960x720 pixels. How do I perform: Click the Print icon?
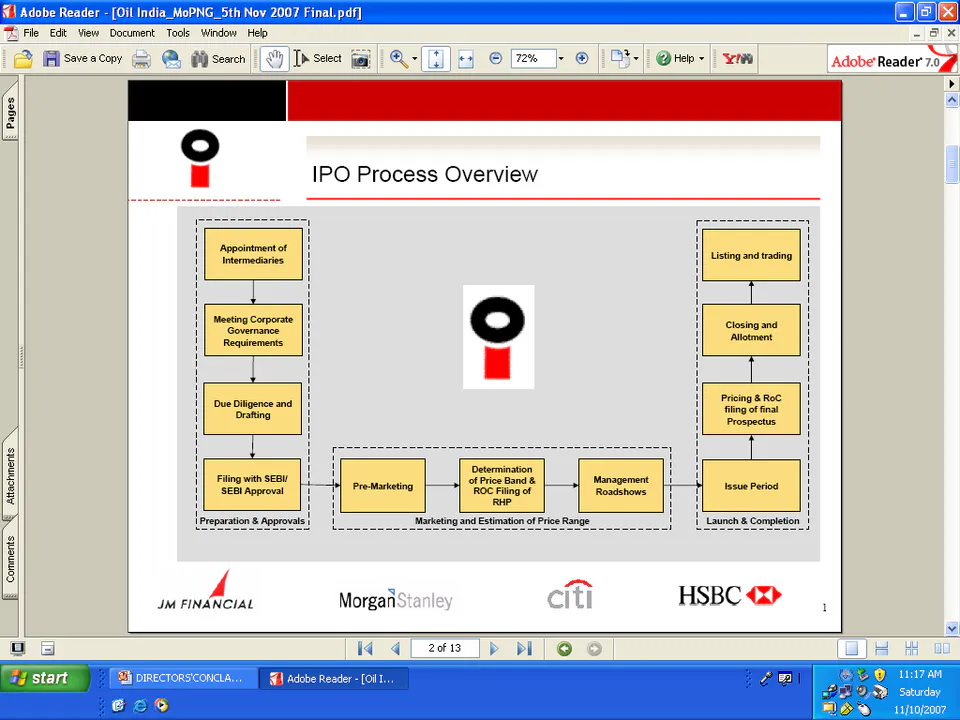tap(141, 59)
